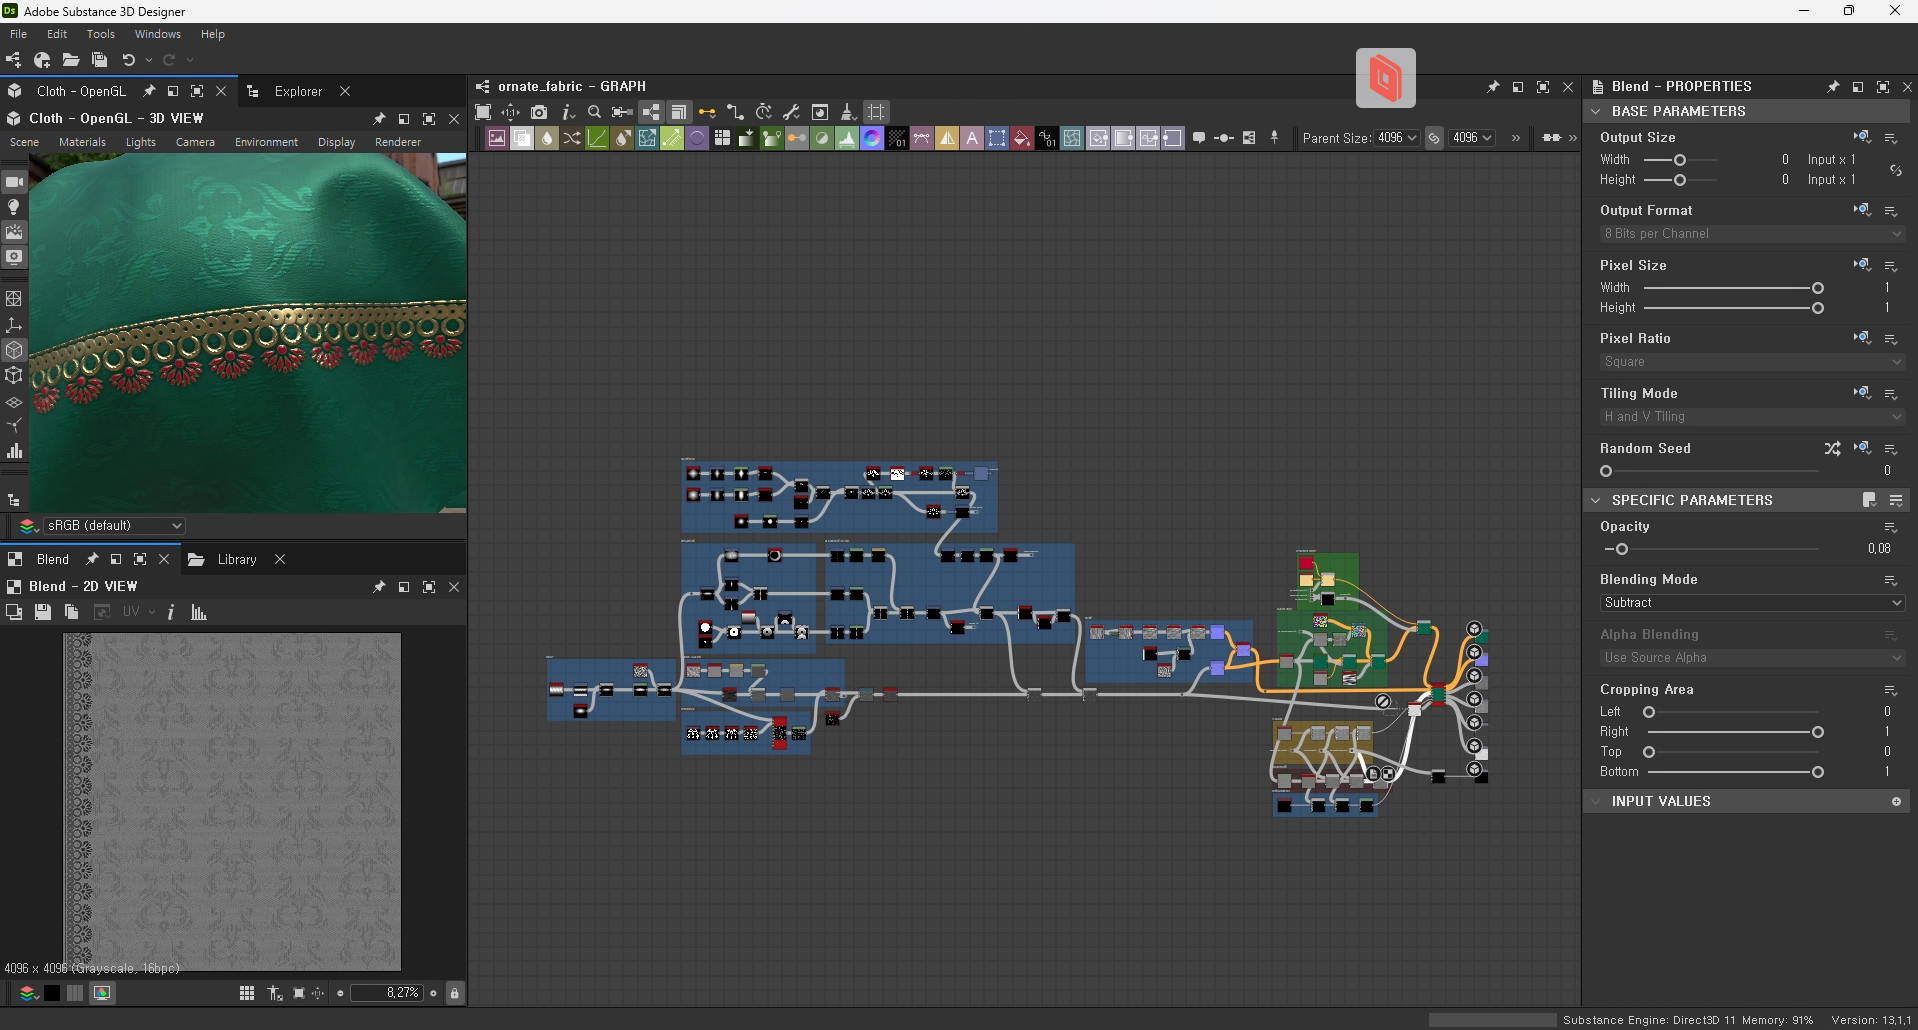Add a pin marker to the graph

pyautogui.click(x=1275, y=138)
